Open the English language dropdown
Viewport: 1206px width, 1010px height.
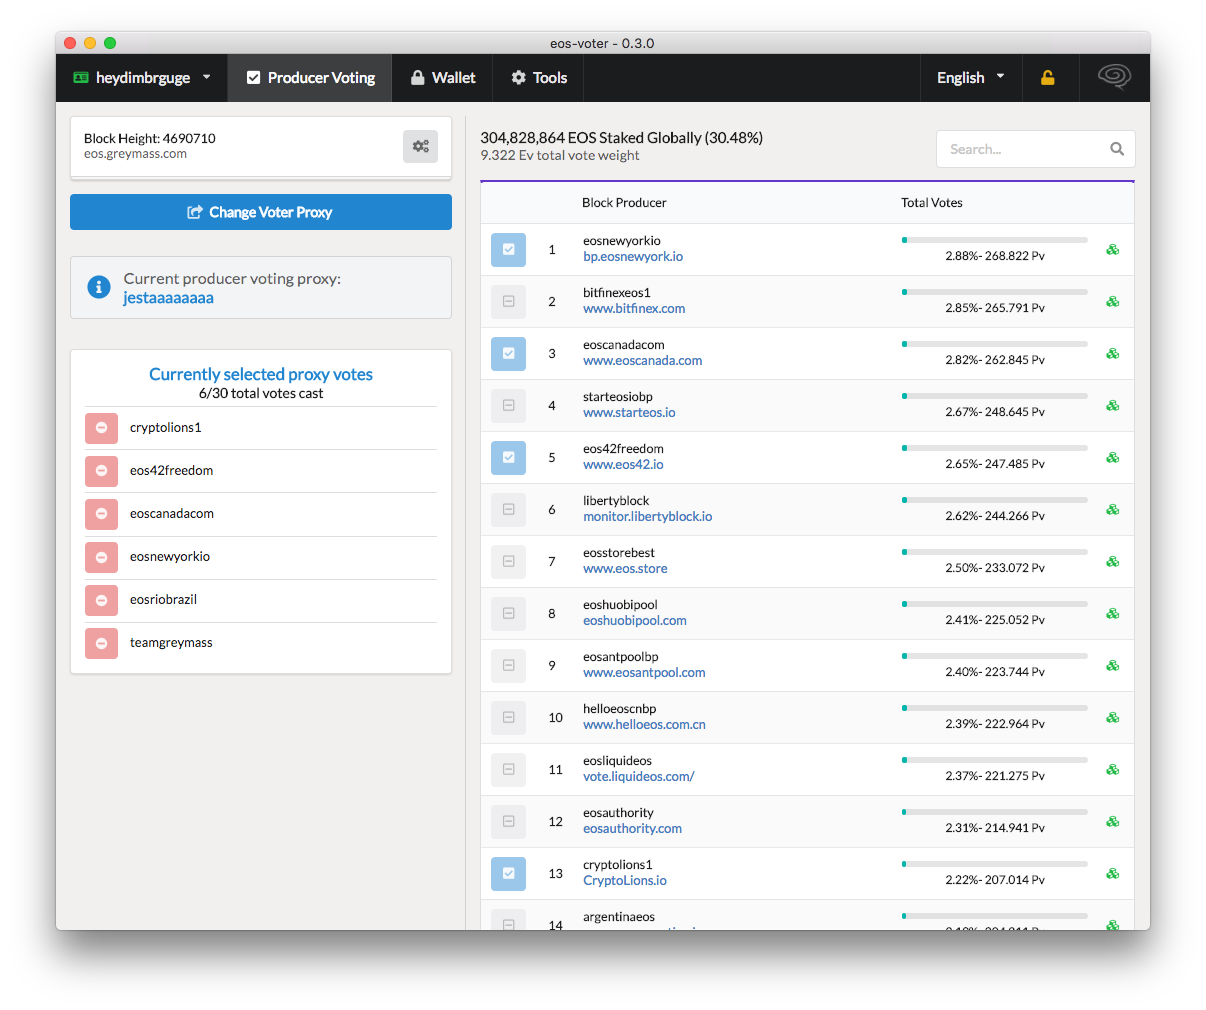(971, 78)
